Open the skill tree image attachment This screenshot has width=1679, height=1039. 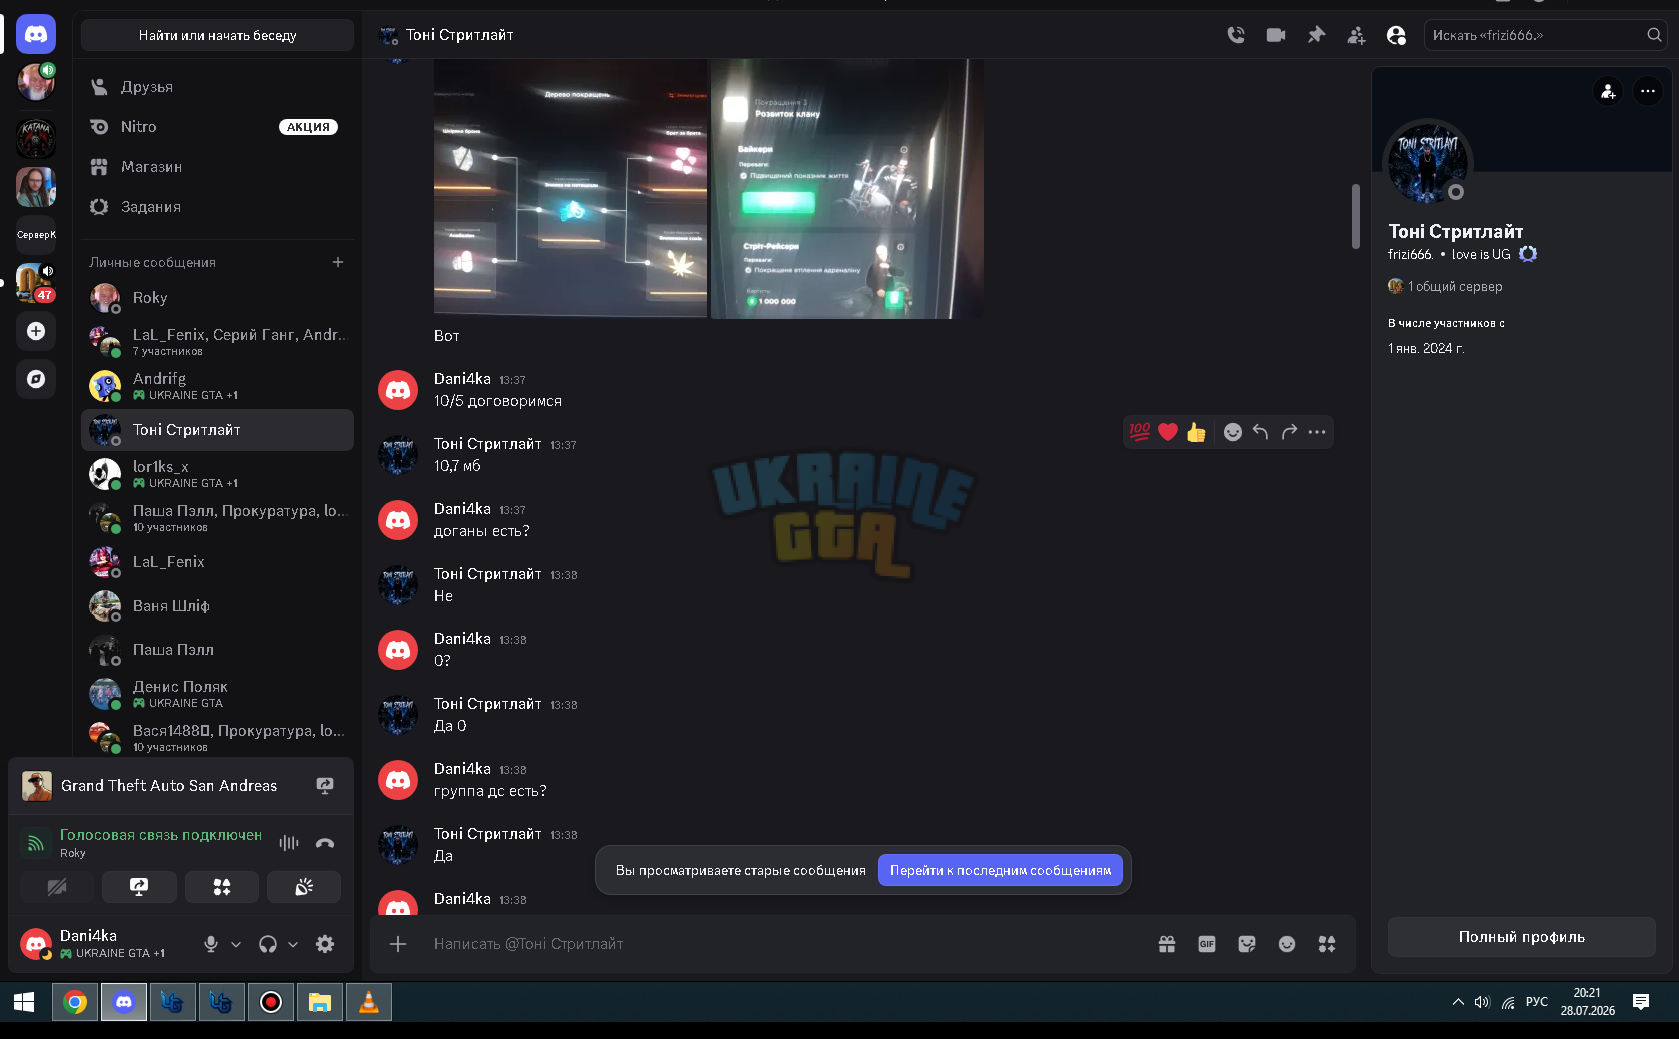[x=570, y=188]
